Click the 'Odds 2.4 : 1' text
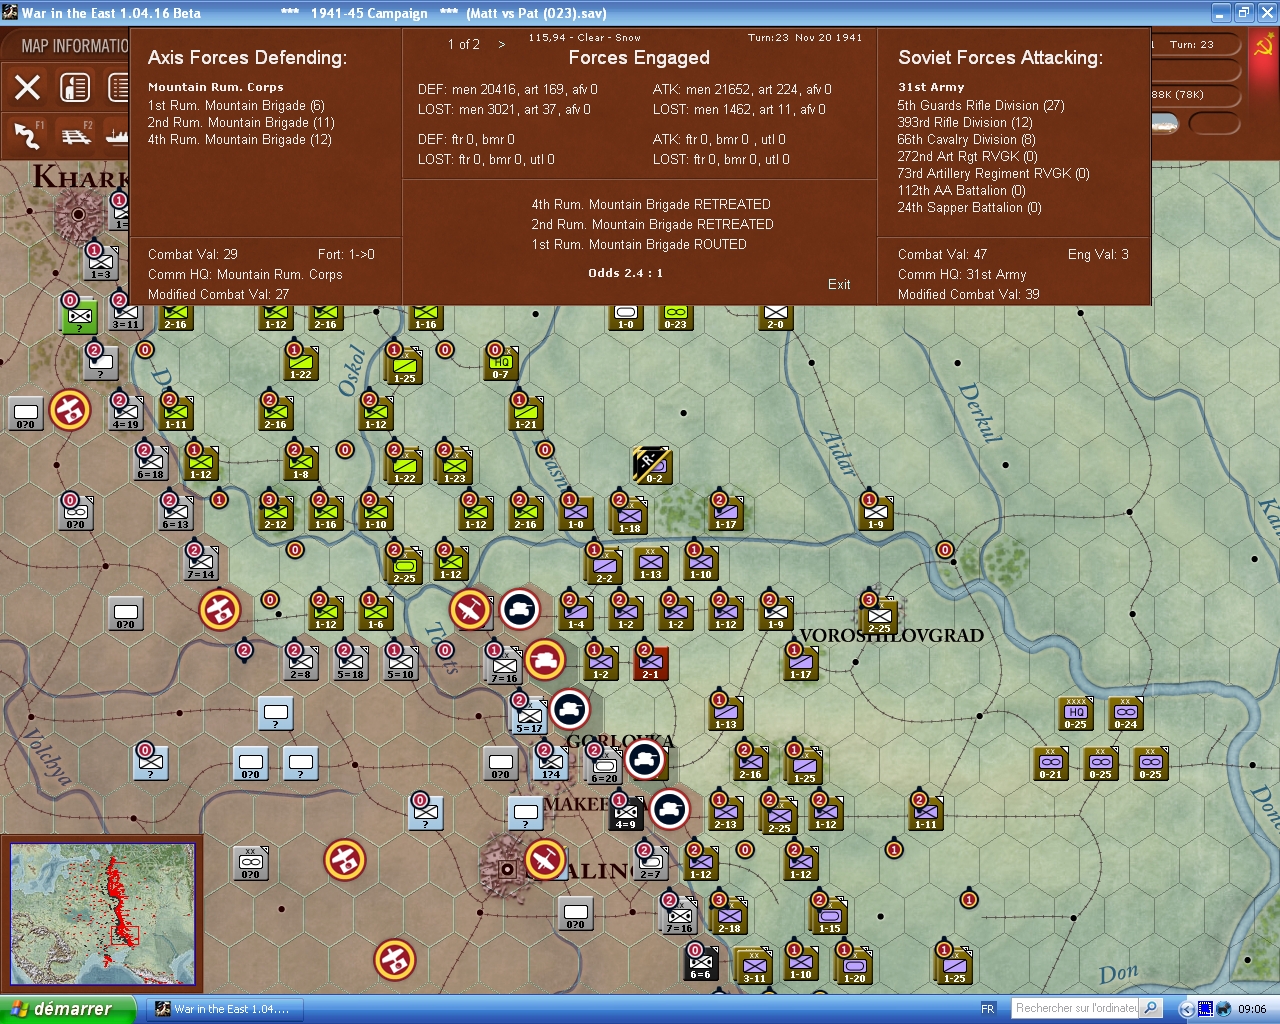Image resolution: width=1280 pixels, height=1024 pixels. click(x=625, y=273)
